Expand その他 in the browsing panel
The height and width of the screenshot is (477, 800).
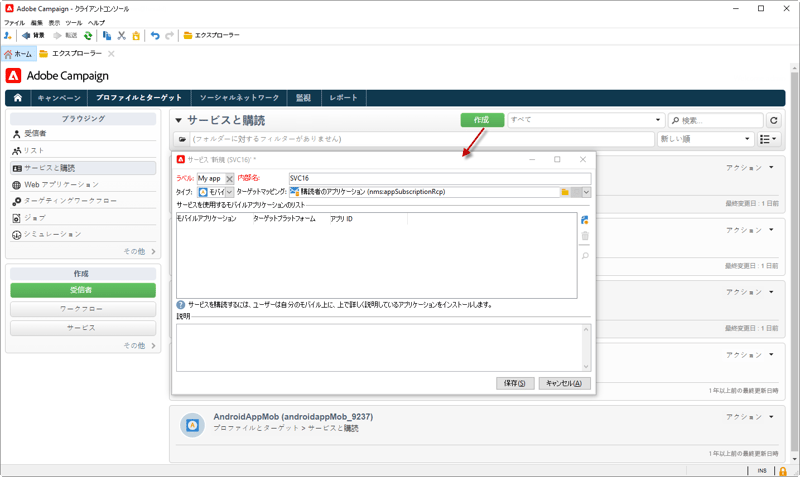click(139, 252)
